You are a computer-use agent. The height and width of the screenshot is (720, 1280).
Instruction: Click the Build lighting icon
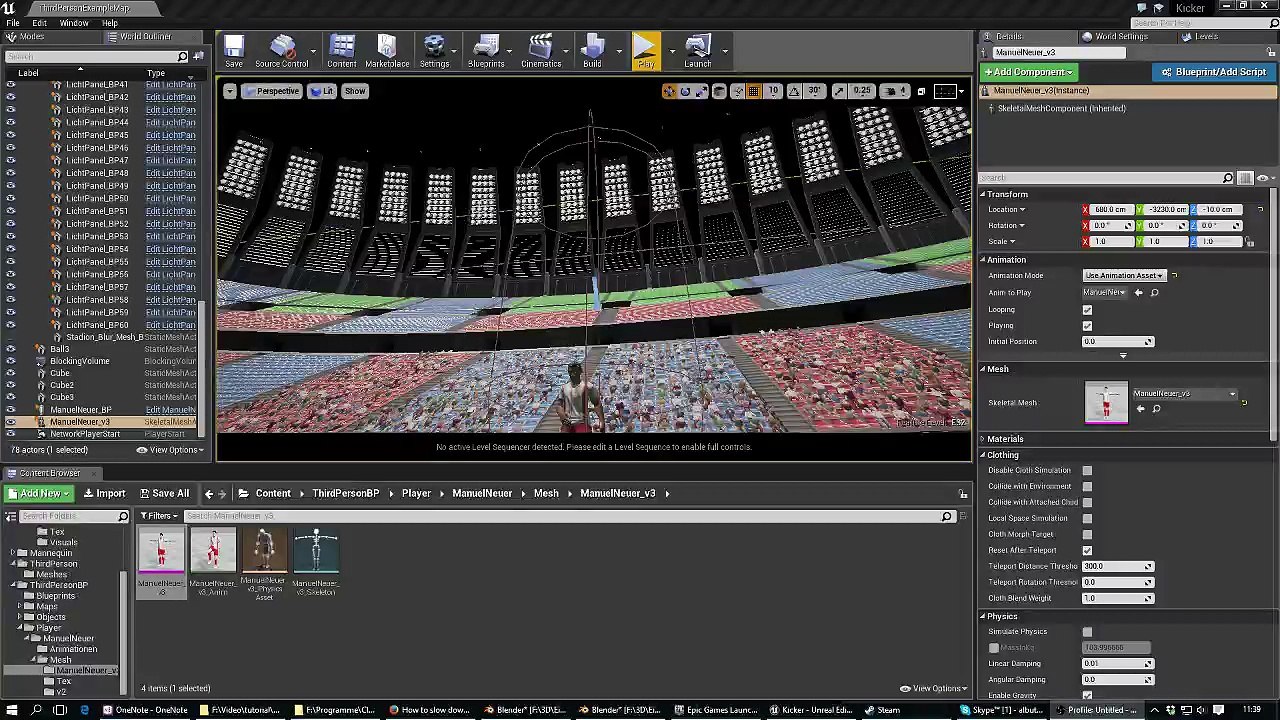tap(592, 51)
